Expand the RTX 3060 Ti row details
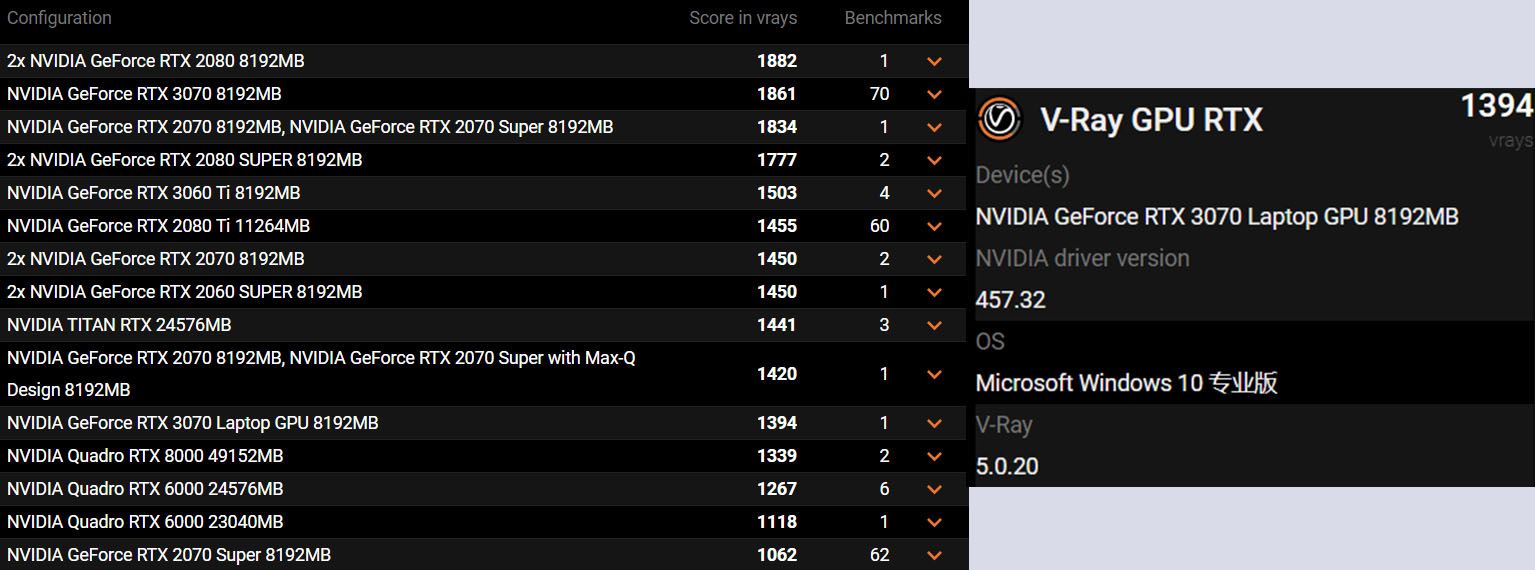Viewport: 1535px width, 570px height. (x=934, y=193)
